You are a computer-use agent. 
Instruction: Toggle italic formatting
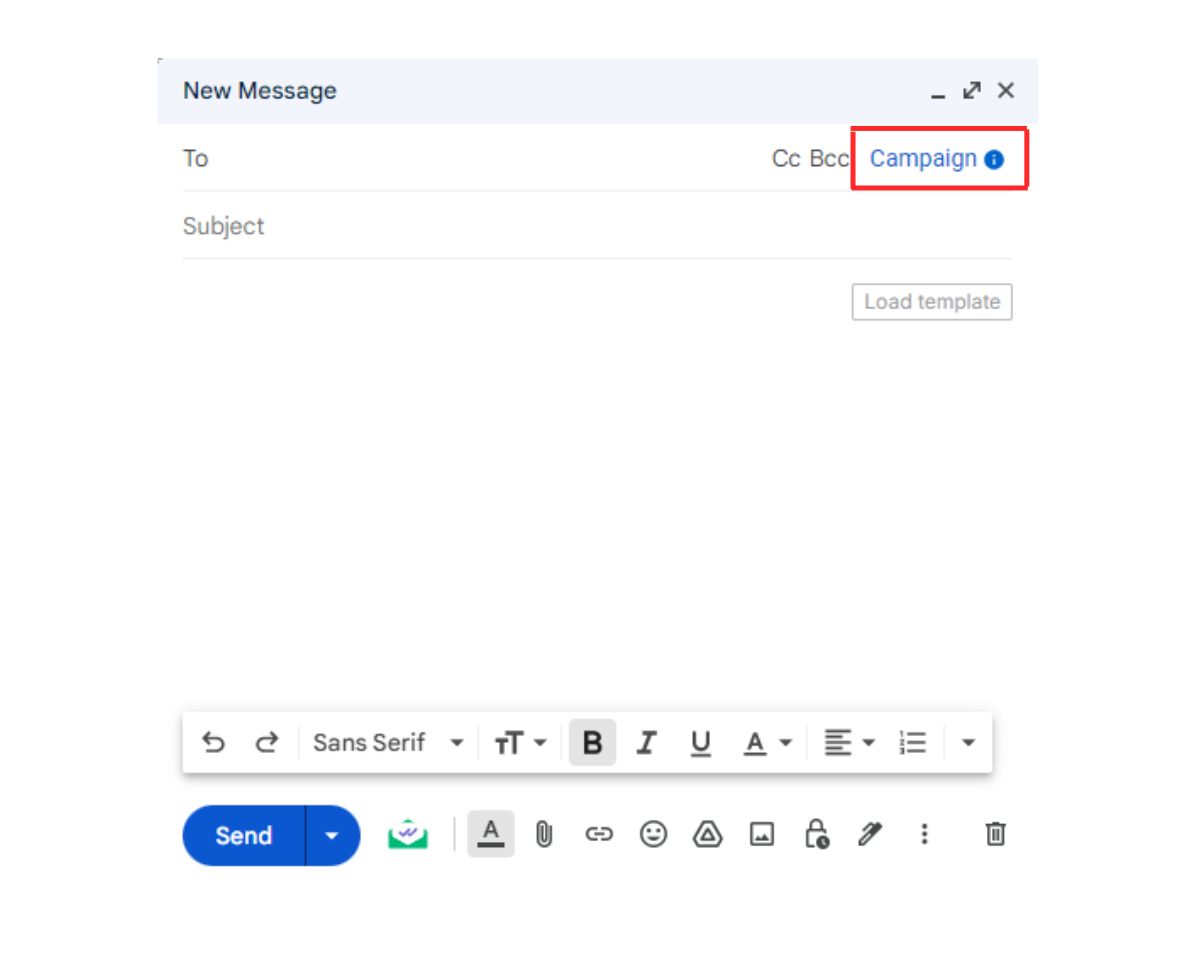pyautogui.click(x=647, y=743)
